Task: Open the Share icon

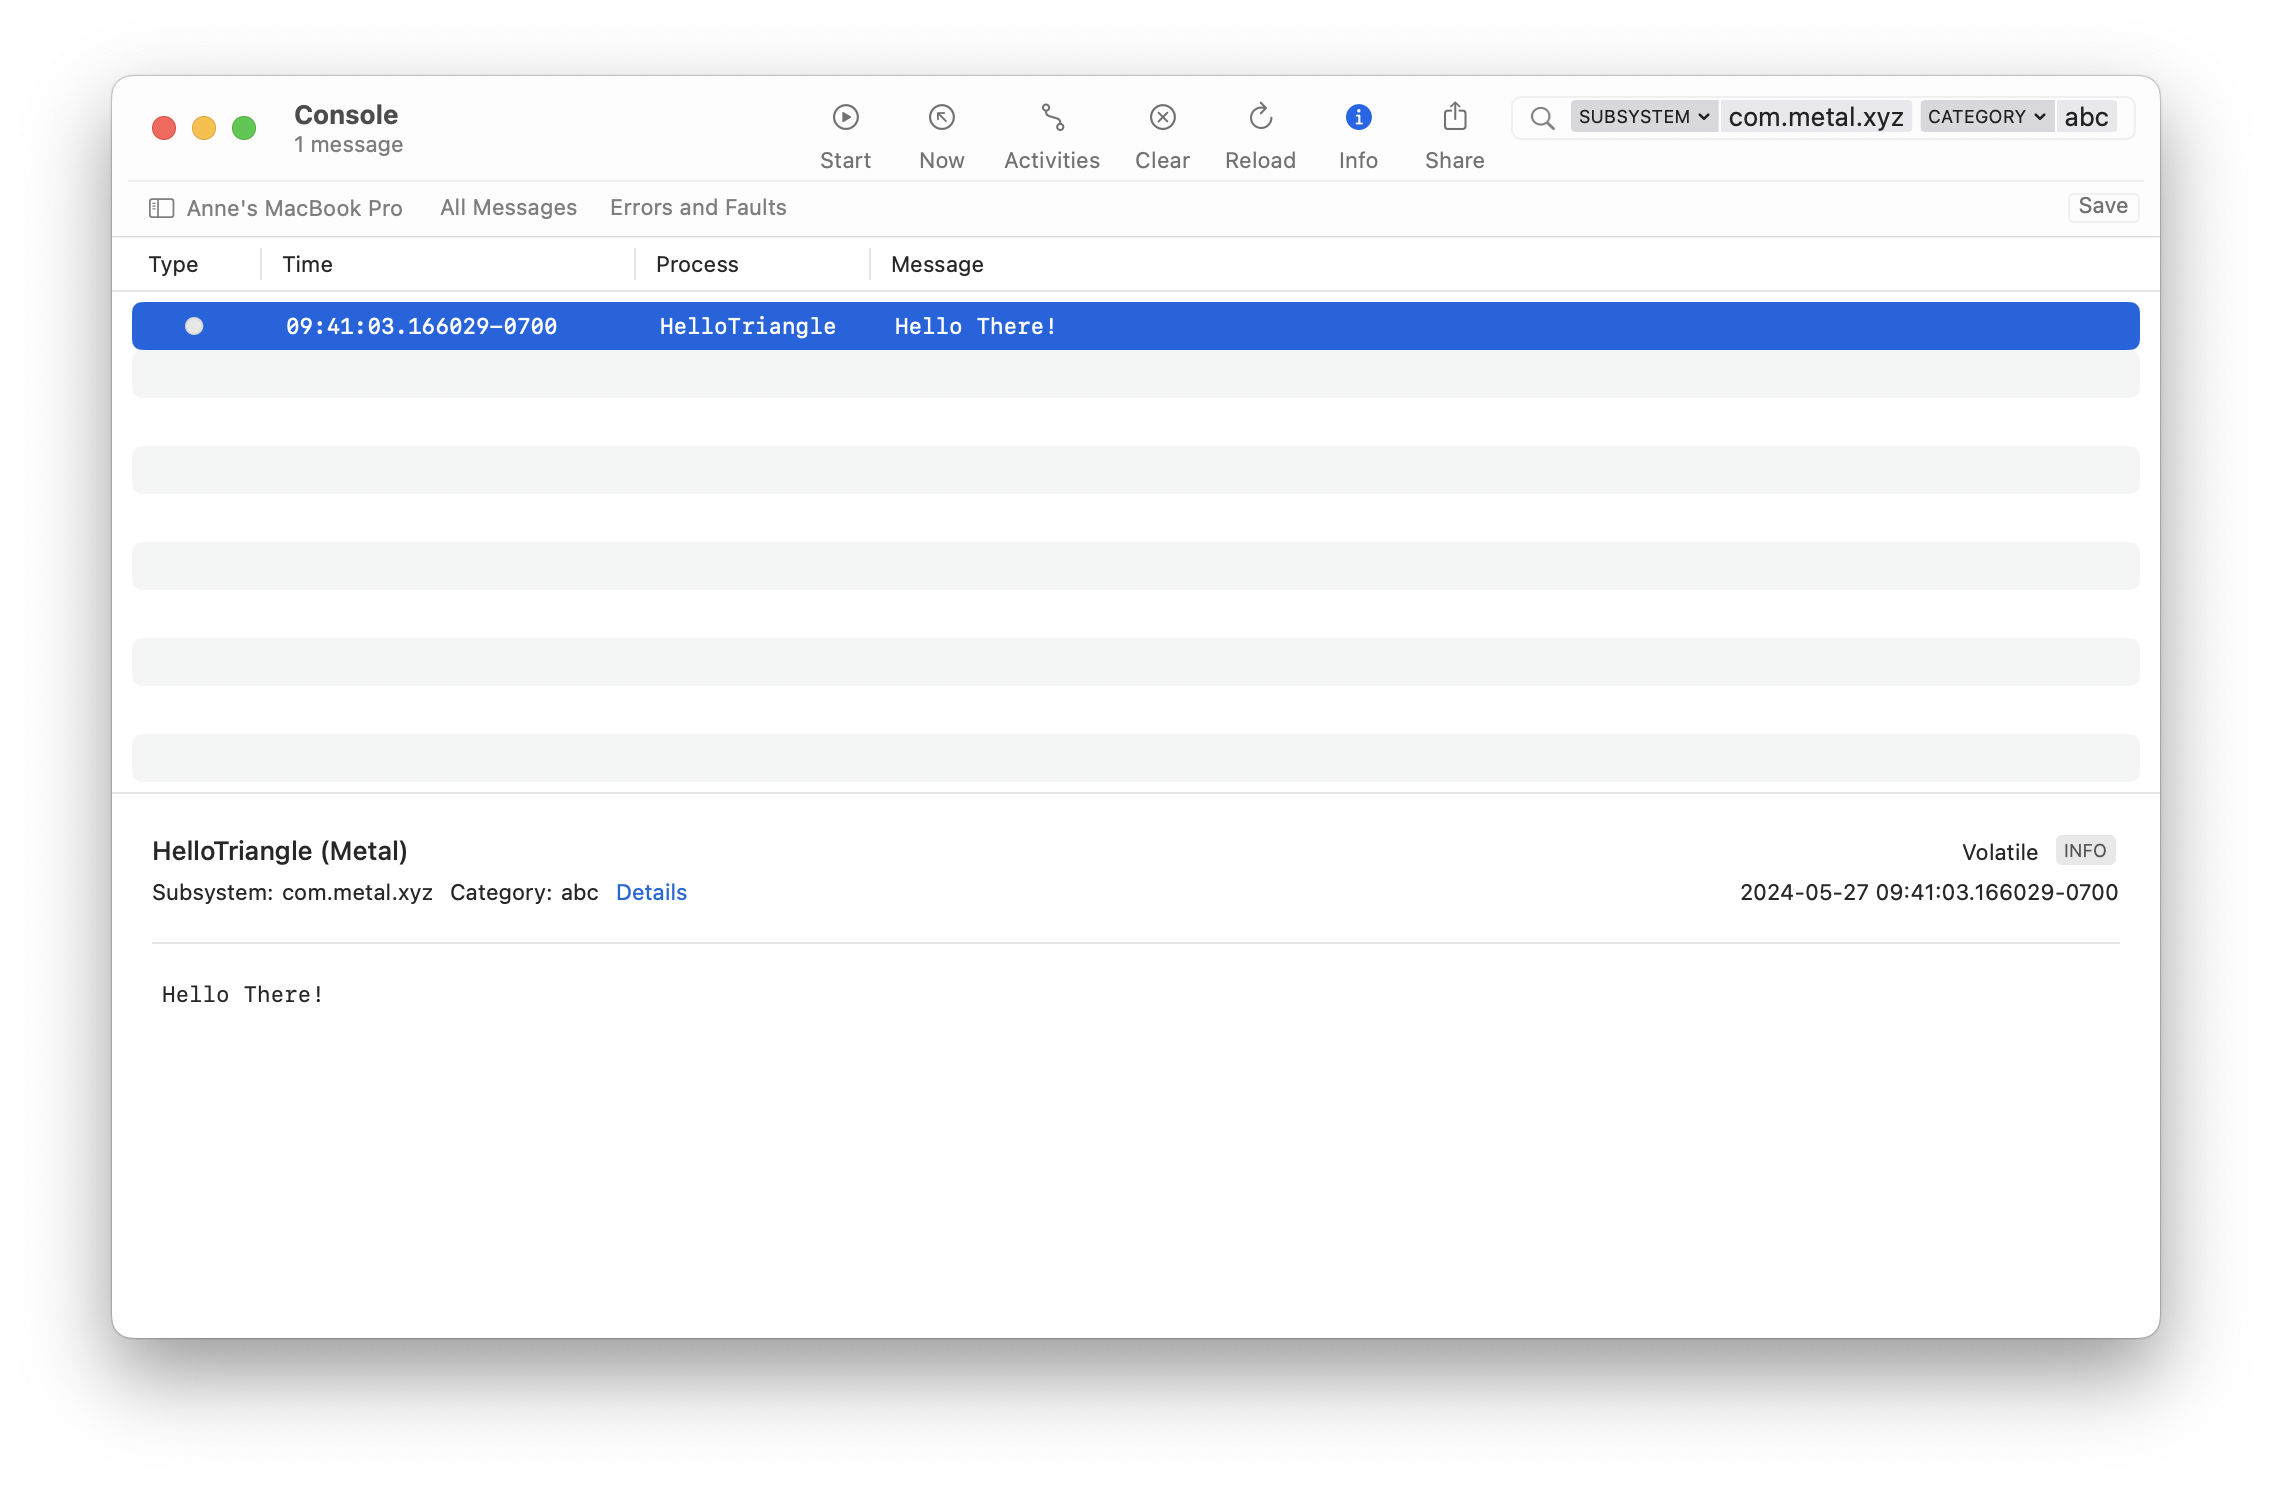Action: pos(1454,117)
